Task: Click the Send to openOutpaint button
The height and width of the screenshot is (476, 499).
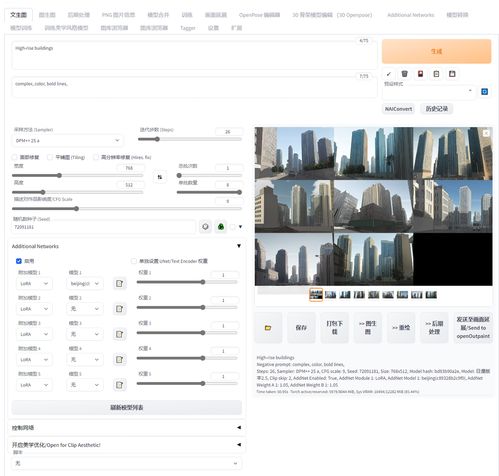Action: [473, 328]
